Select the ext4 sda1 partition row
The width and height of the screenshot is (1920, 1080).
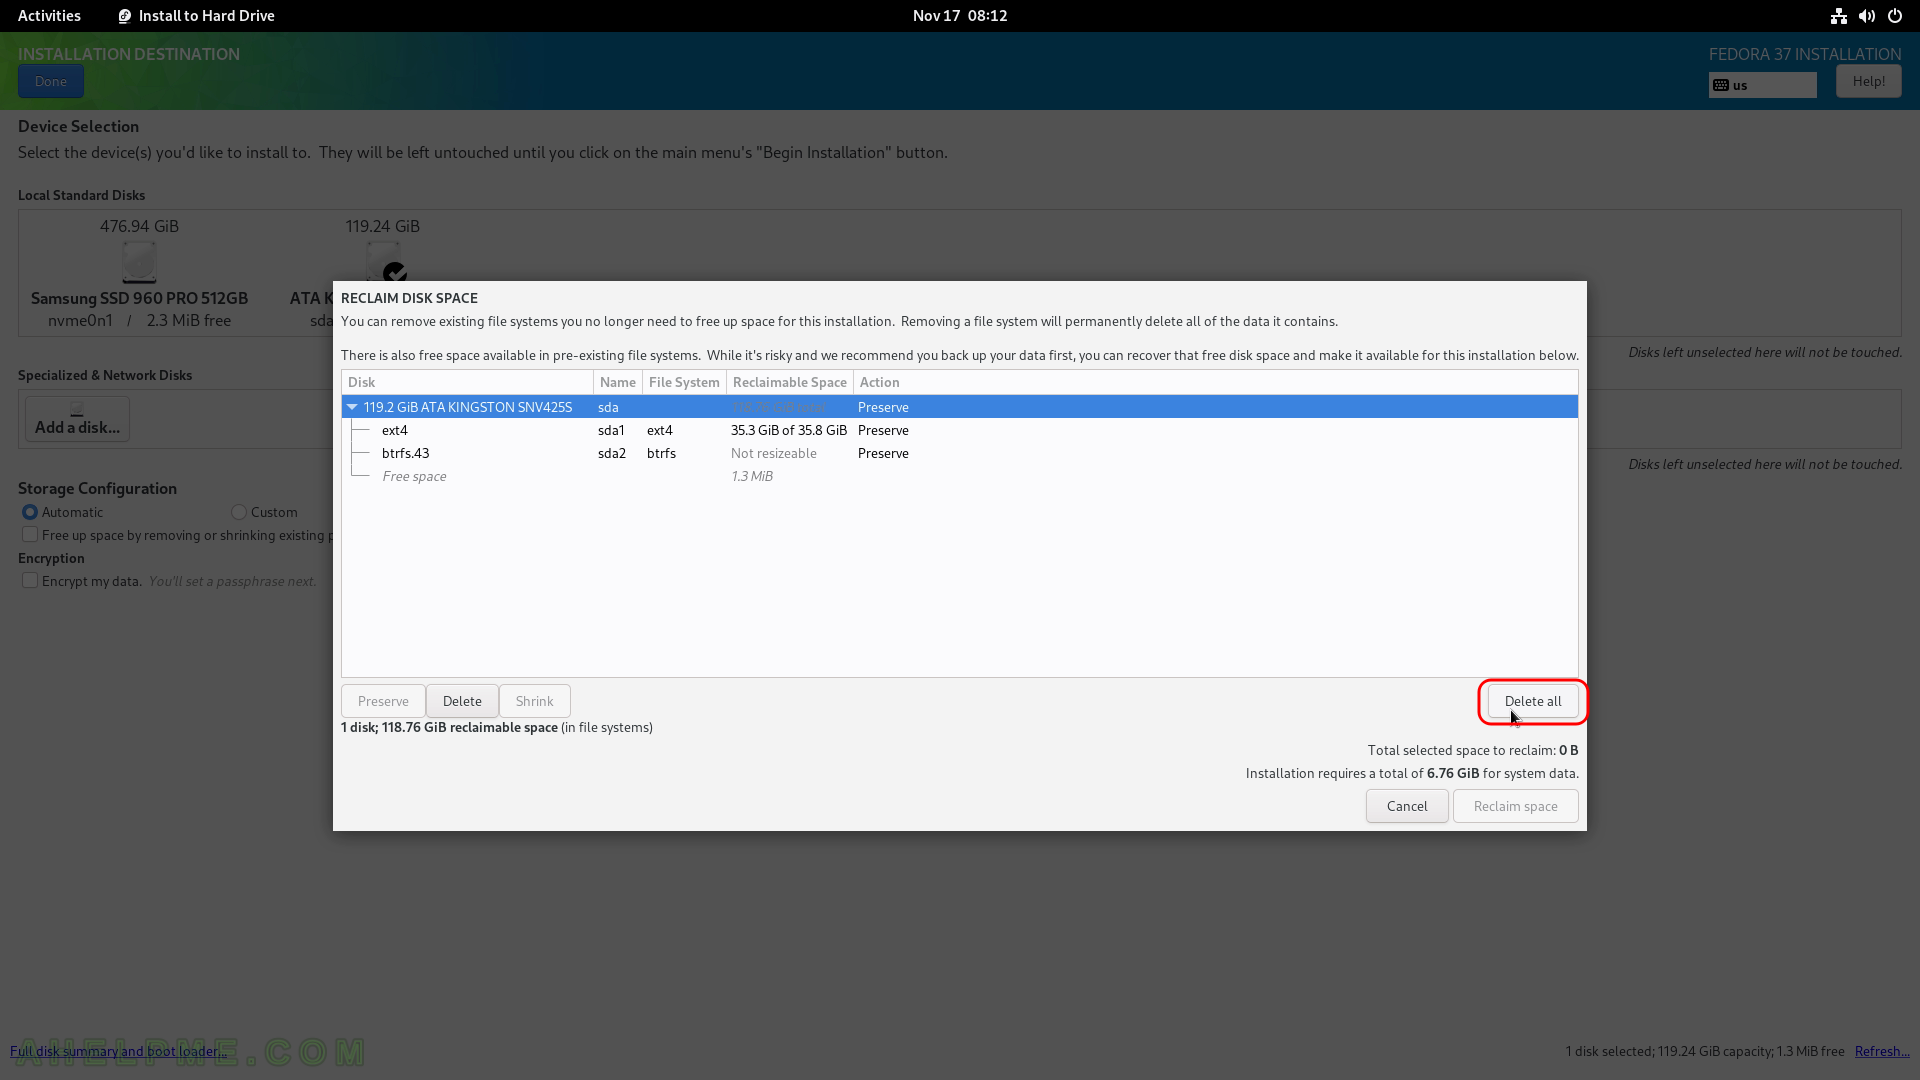tap(960, 430)
